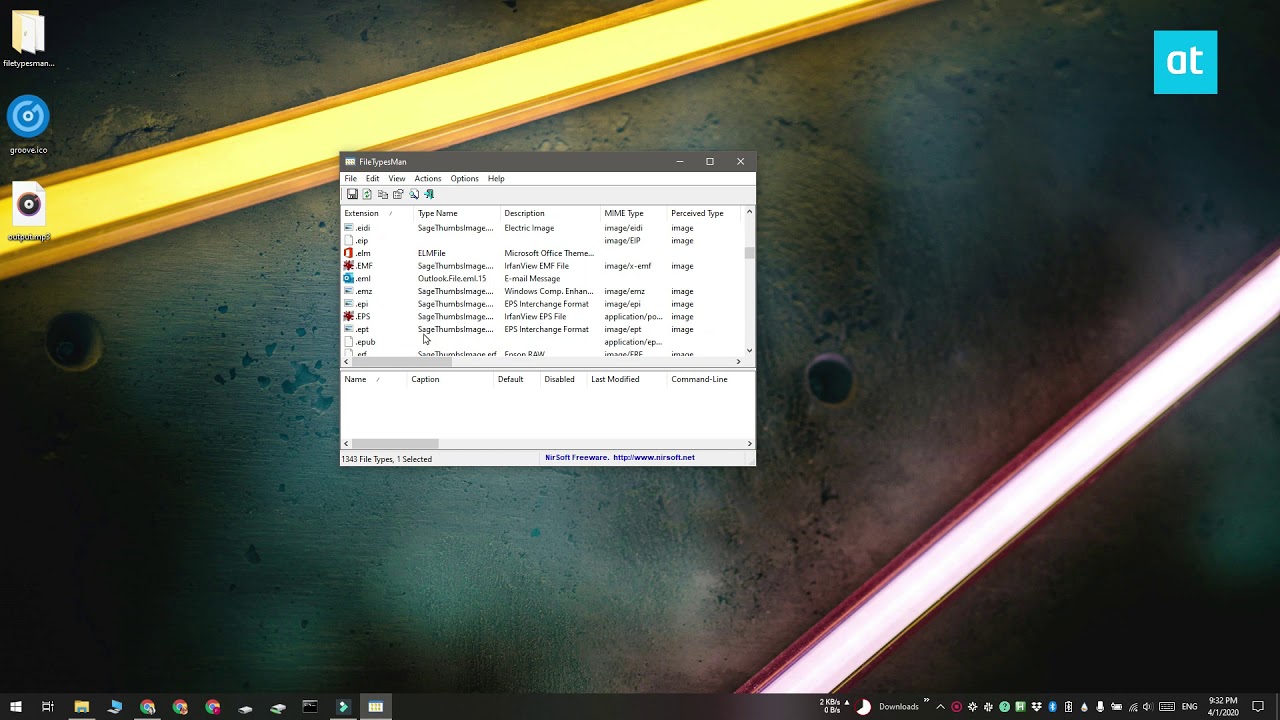Click the ENG language indicator
This screenshot has height=720, width=1280.
point(1189,707)
